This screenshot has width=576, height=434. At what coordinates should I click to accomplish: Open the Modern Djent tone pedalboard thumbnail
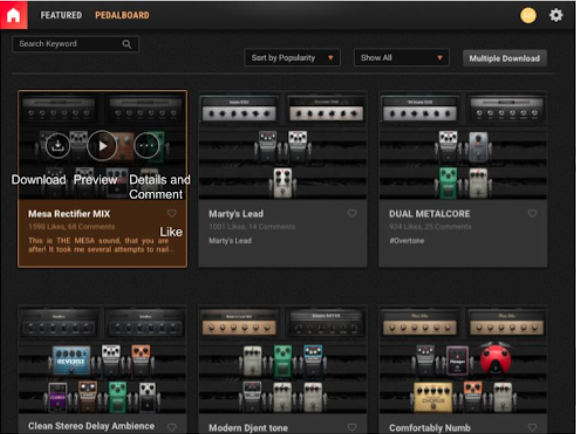click(282, 359)
